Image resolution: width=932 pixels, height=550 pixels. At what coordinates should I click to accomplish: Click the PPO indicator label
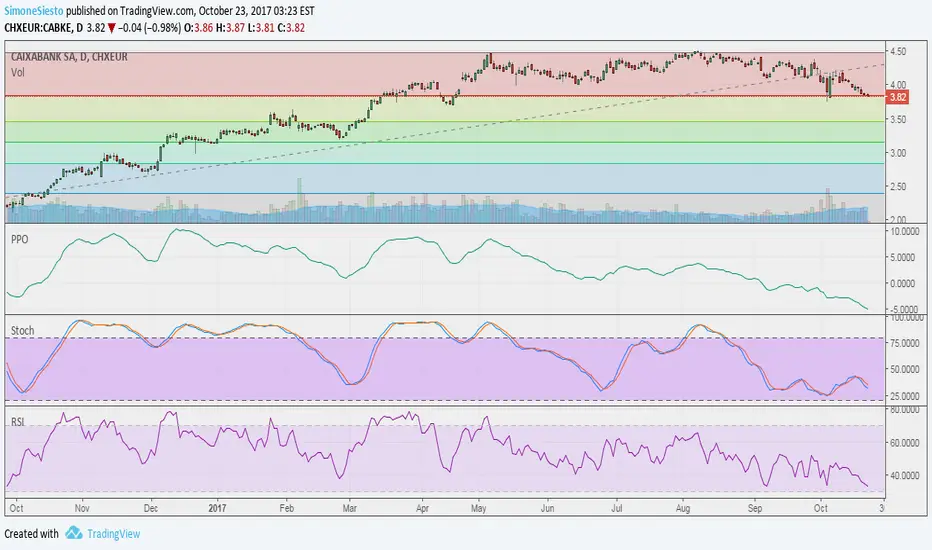pos(20,239)
